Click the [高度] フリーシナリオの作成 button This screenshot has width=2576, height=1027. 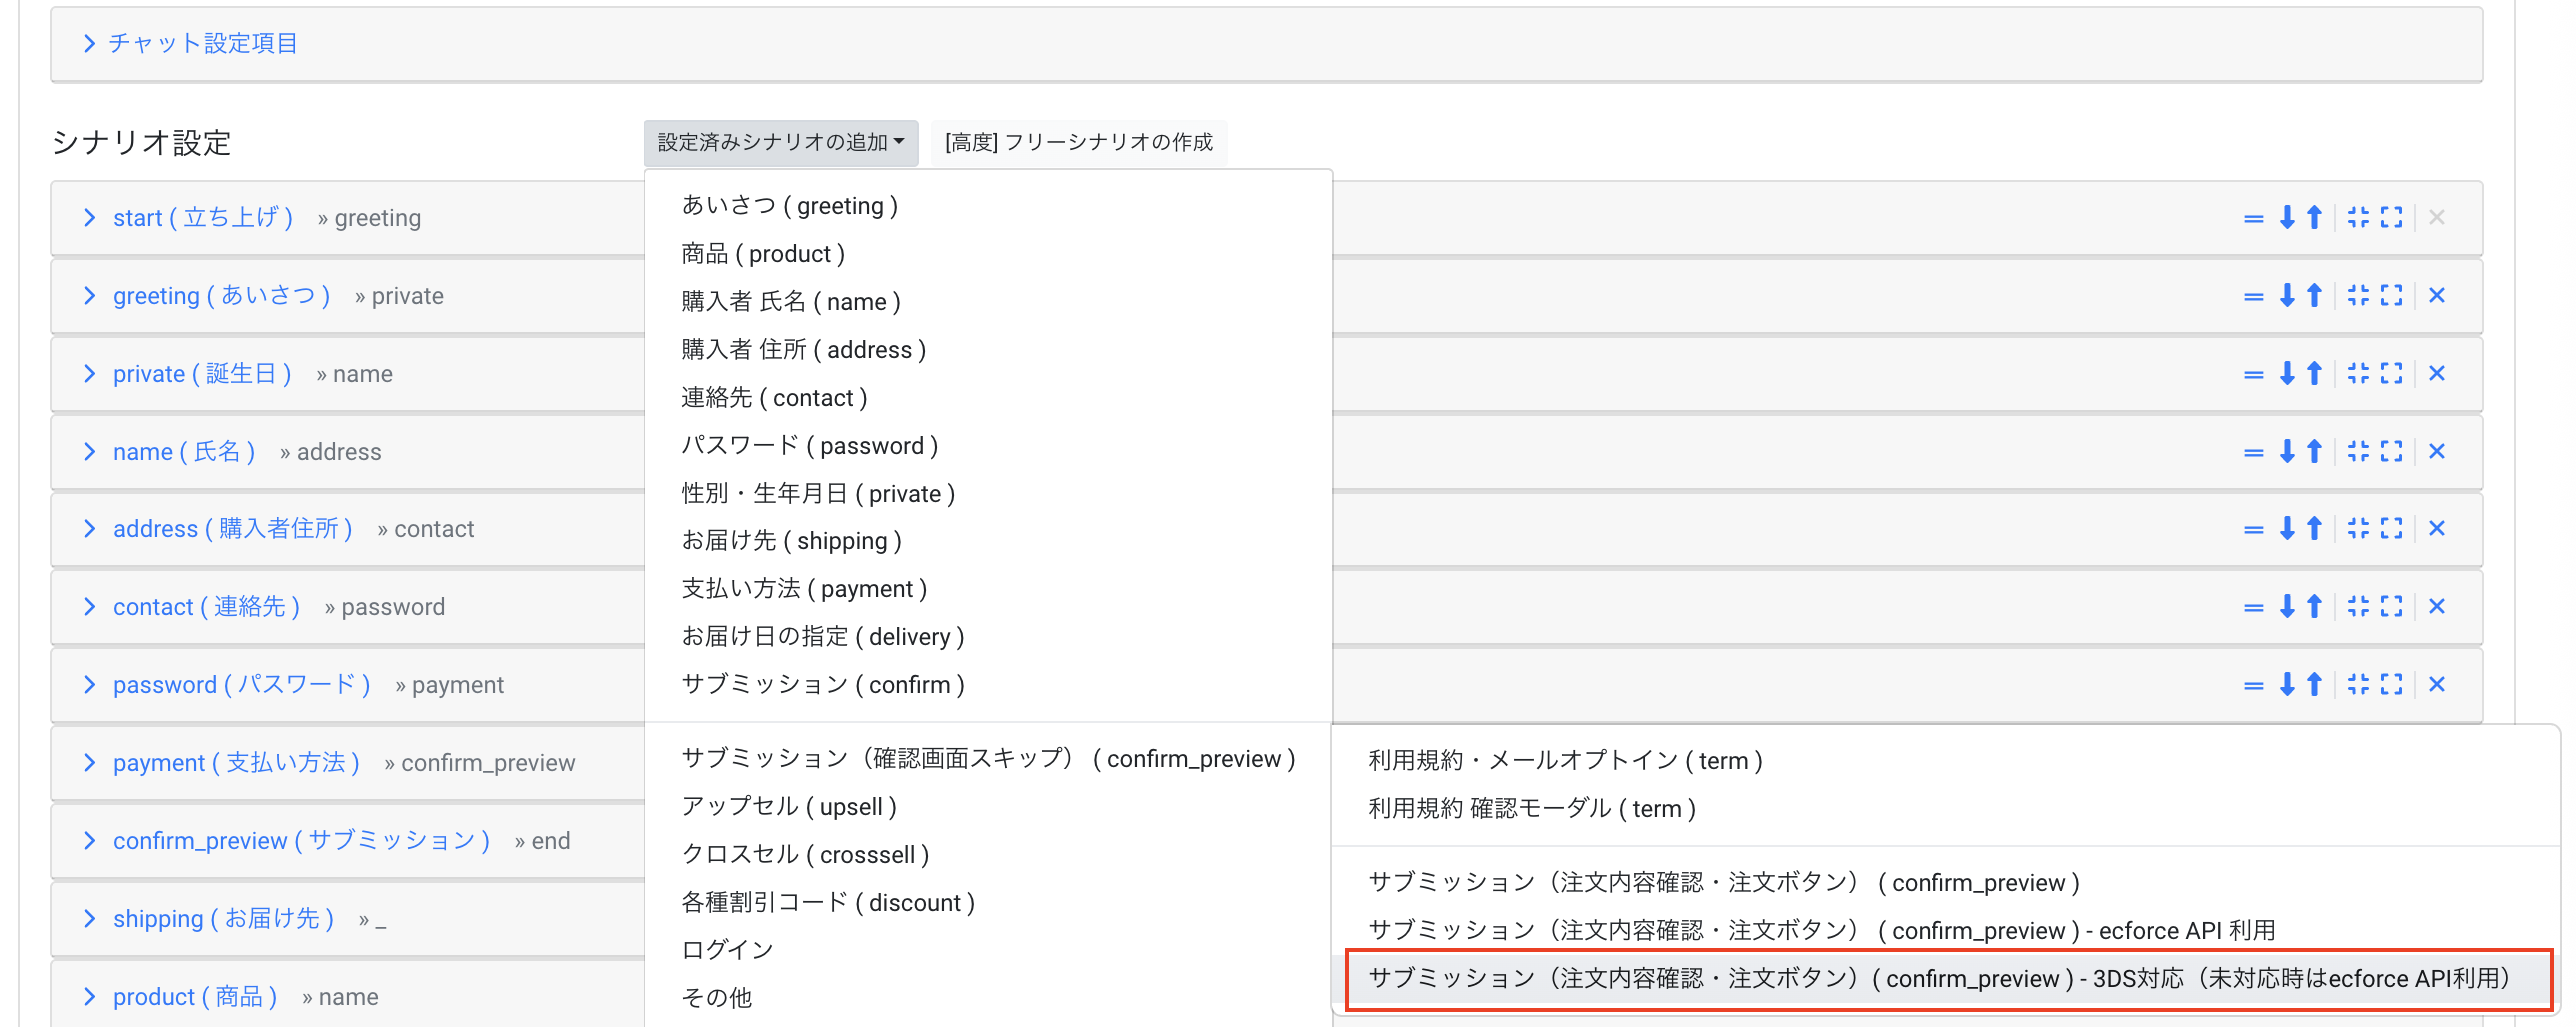click(1078, 142)
